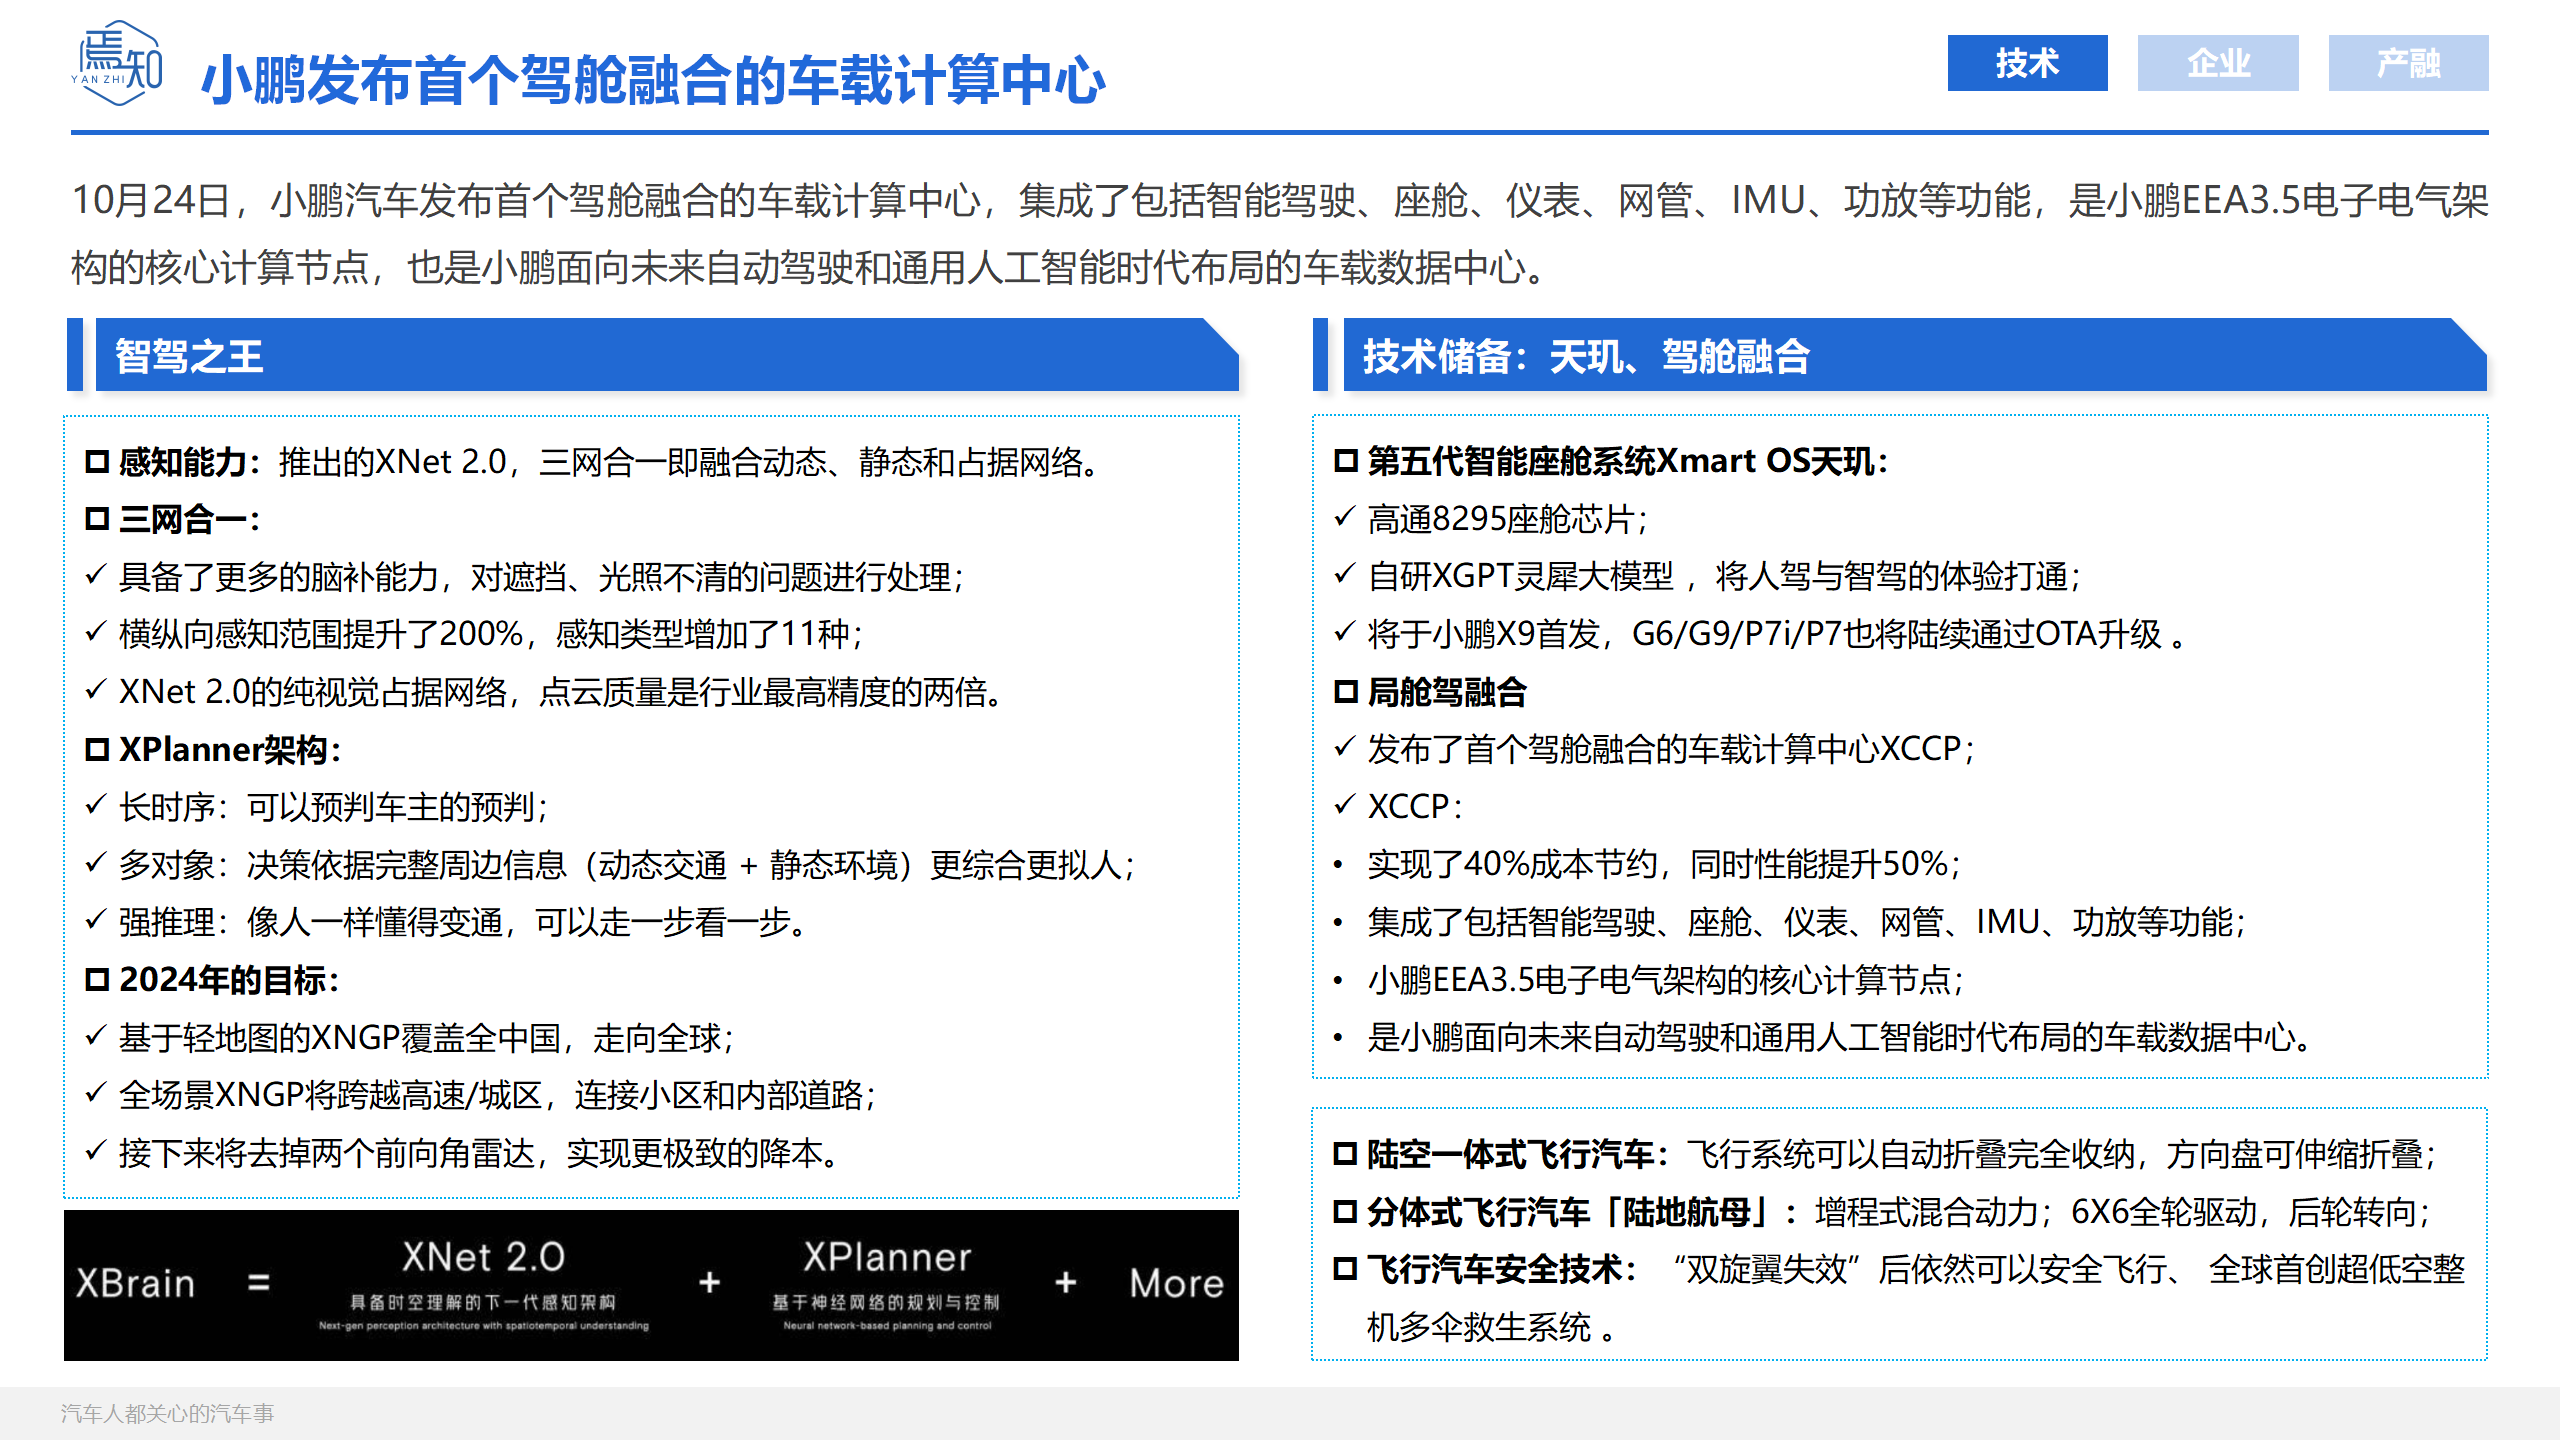
Task: Click the XBrain label in banner
Action: click(x=135, y=1283)
